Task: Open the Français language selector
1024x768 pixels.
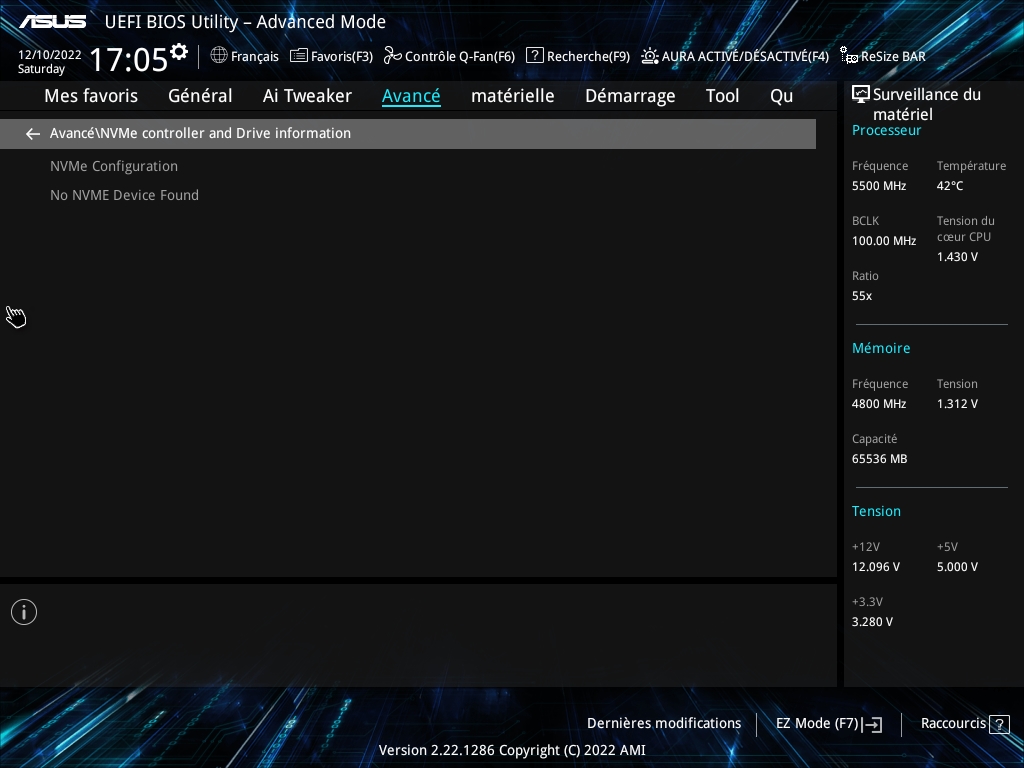Action: [254, 57]
